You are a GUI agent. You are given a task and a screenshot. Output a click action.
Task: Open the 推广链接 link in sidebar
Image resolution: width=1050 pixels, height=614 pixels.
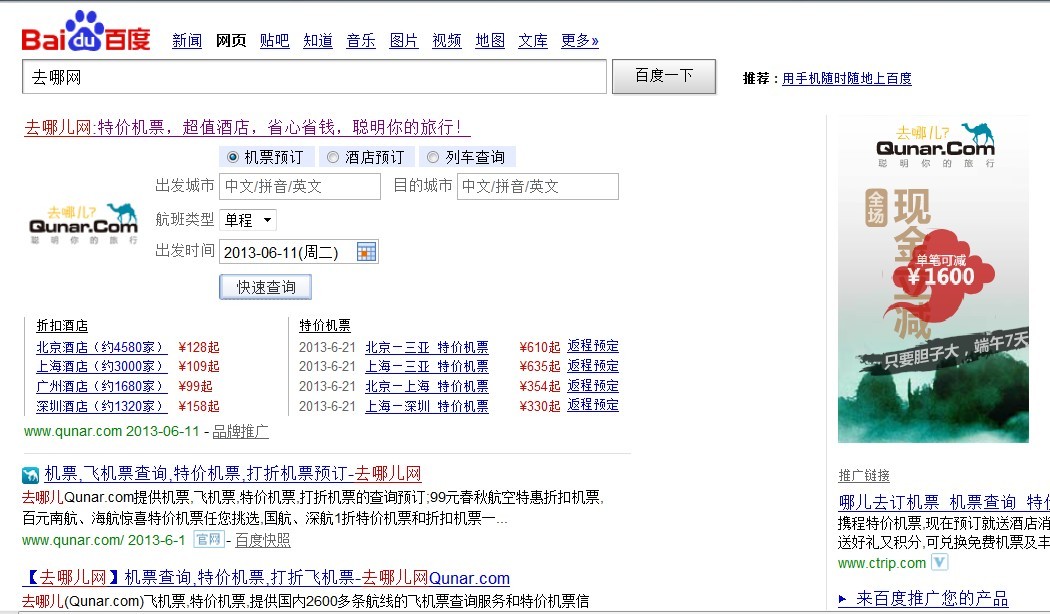(x=864, y=475)
